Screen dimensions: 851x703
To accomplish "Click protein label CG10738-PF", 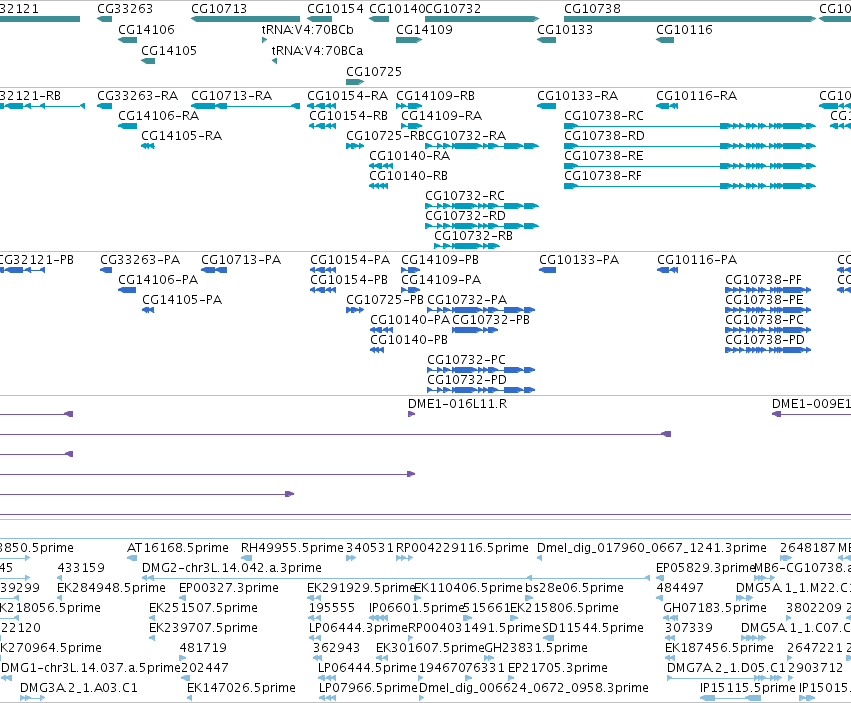I will [x=763, y=280].
